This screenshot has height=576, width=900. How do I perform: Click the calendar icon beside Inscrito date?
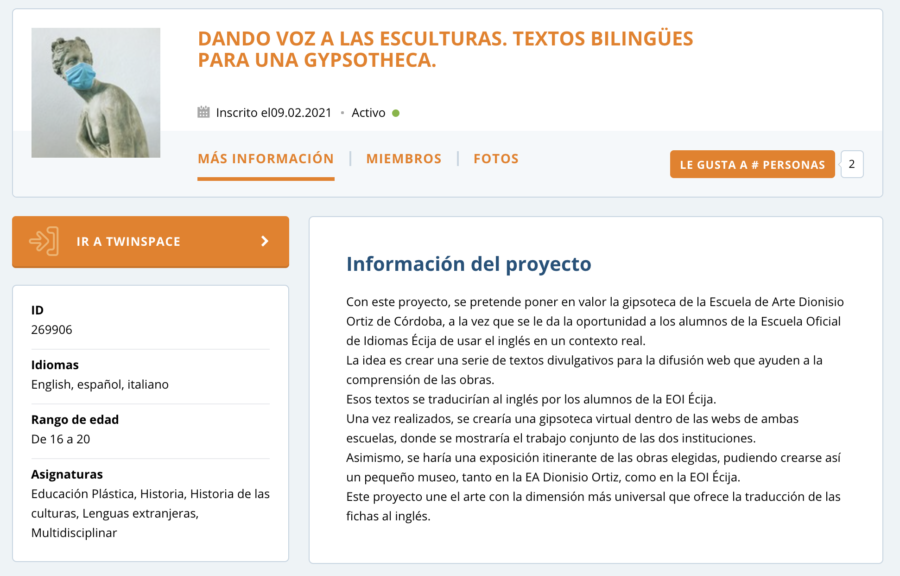(203, 112)
